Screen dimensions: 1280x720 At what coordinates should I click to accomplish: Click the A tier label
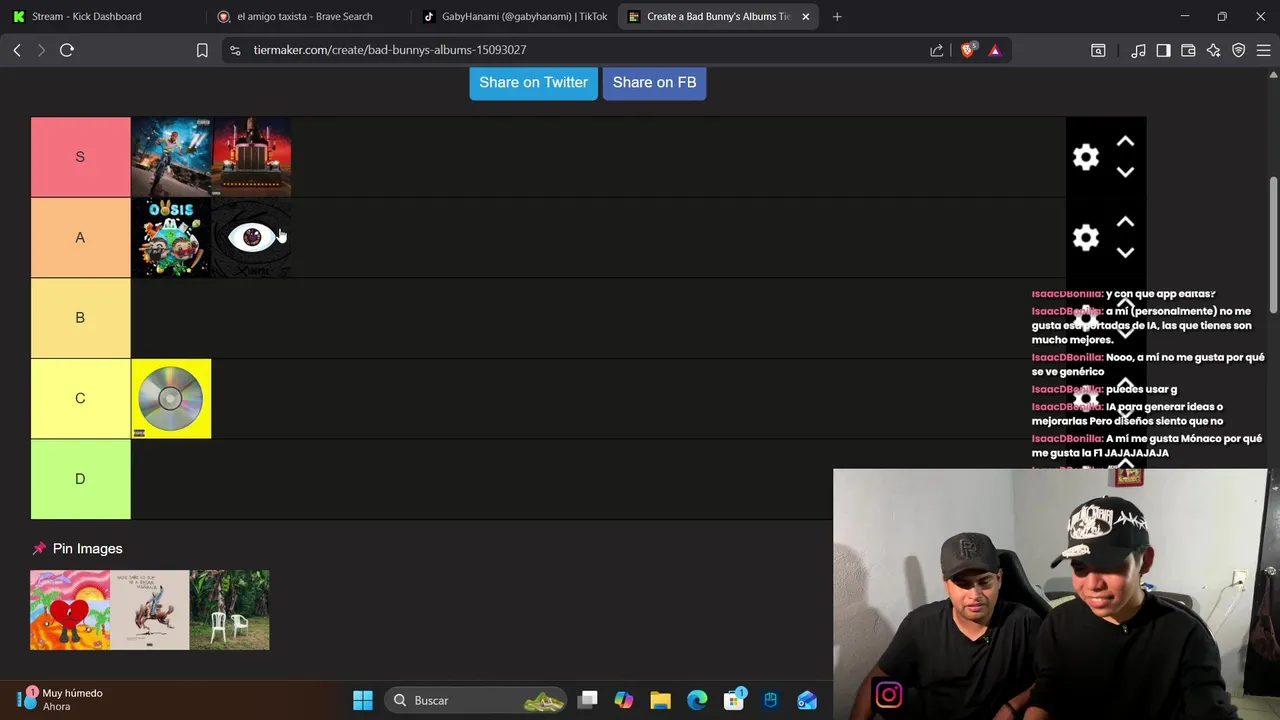(80, 237)
